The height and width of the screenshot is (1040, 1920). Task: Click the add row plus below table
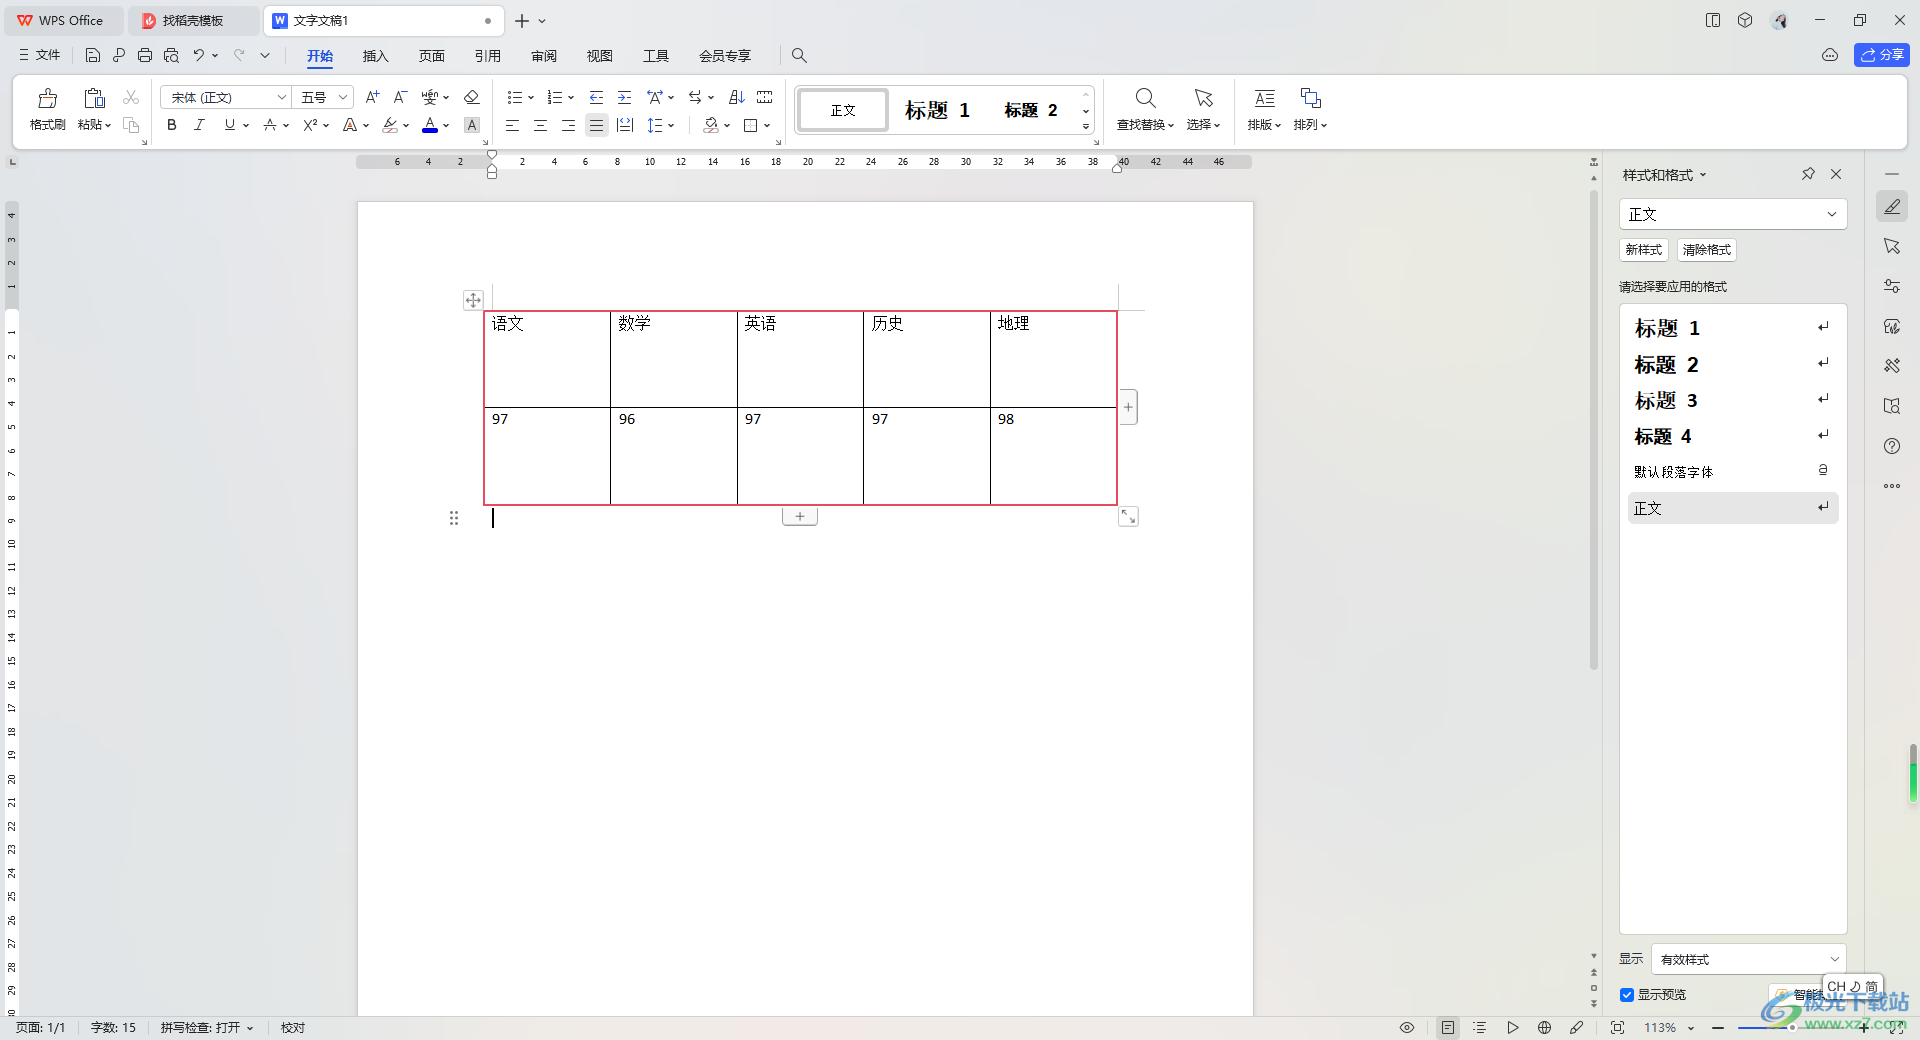click(800, 517)
